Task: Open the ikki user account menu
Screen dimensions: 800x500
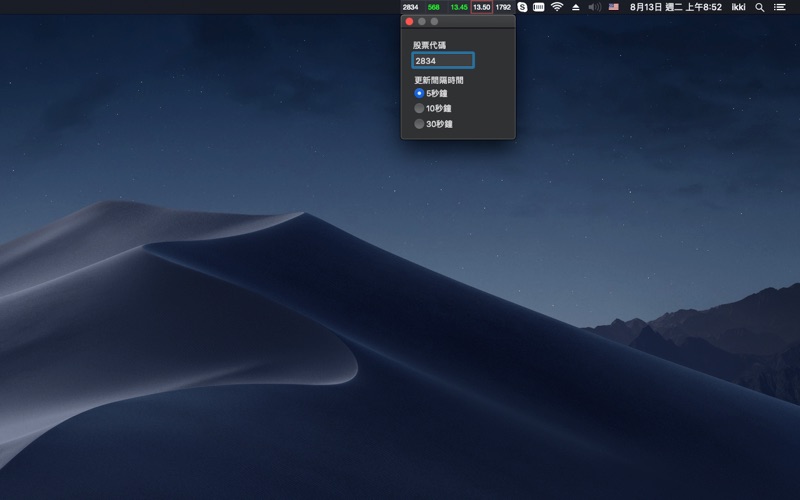Action: [x=738, y=7]
